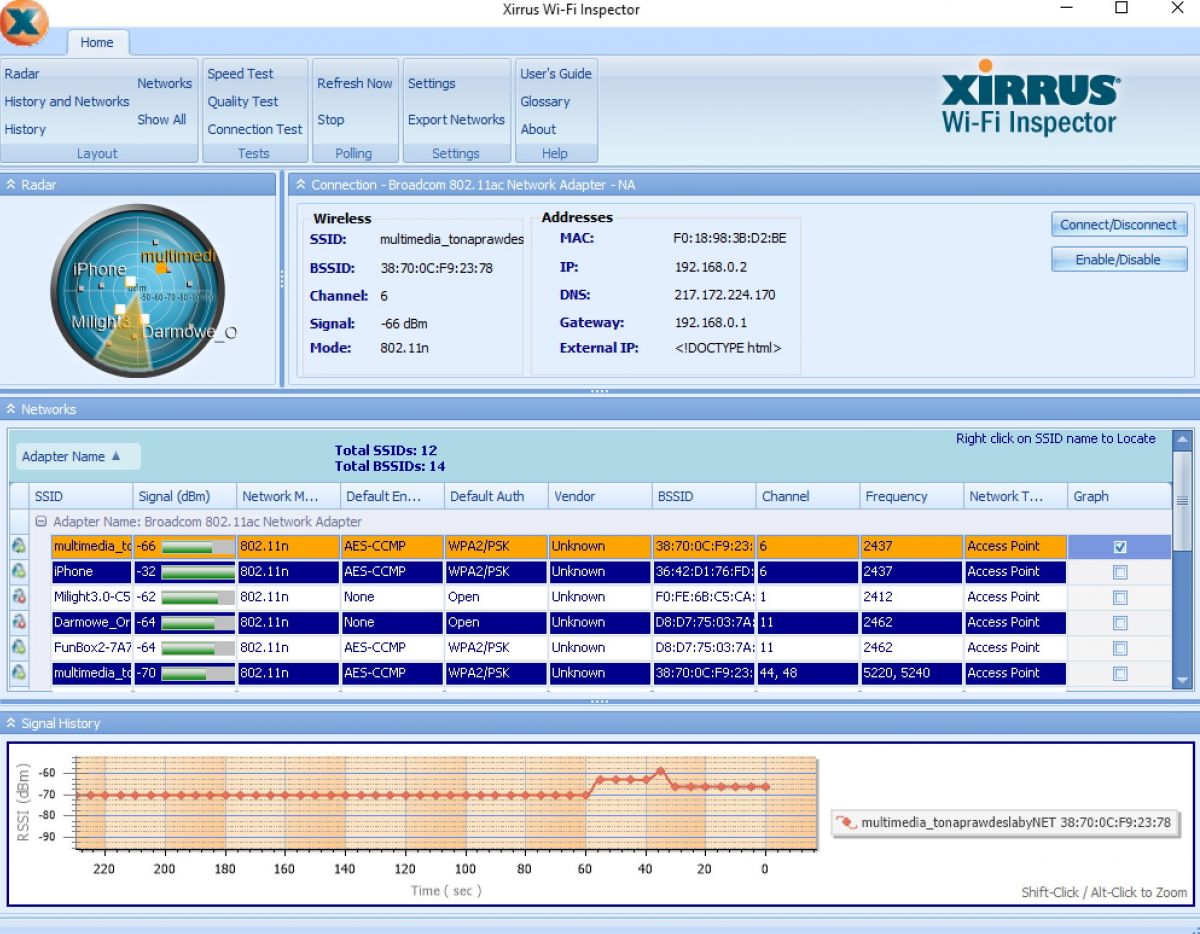Check the Graph box for the Darmowe network
This screenshot has height=934, width=1200.
(1120, 622)
